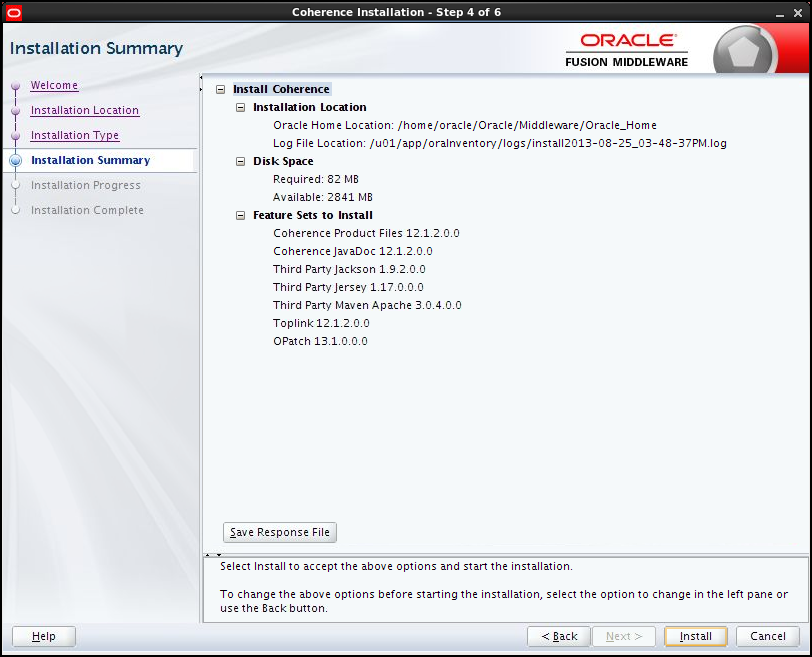The image size is (812, 657).
Task: Go to the Welcome step link
Action: 54,85
